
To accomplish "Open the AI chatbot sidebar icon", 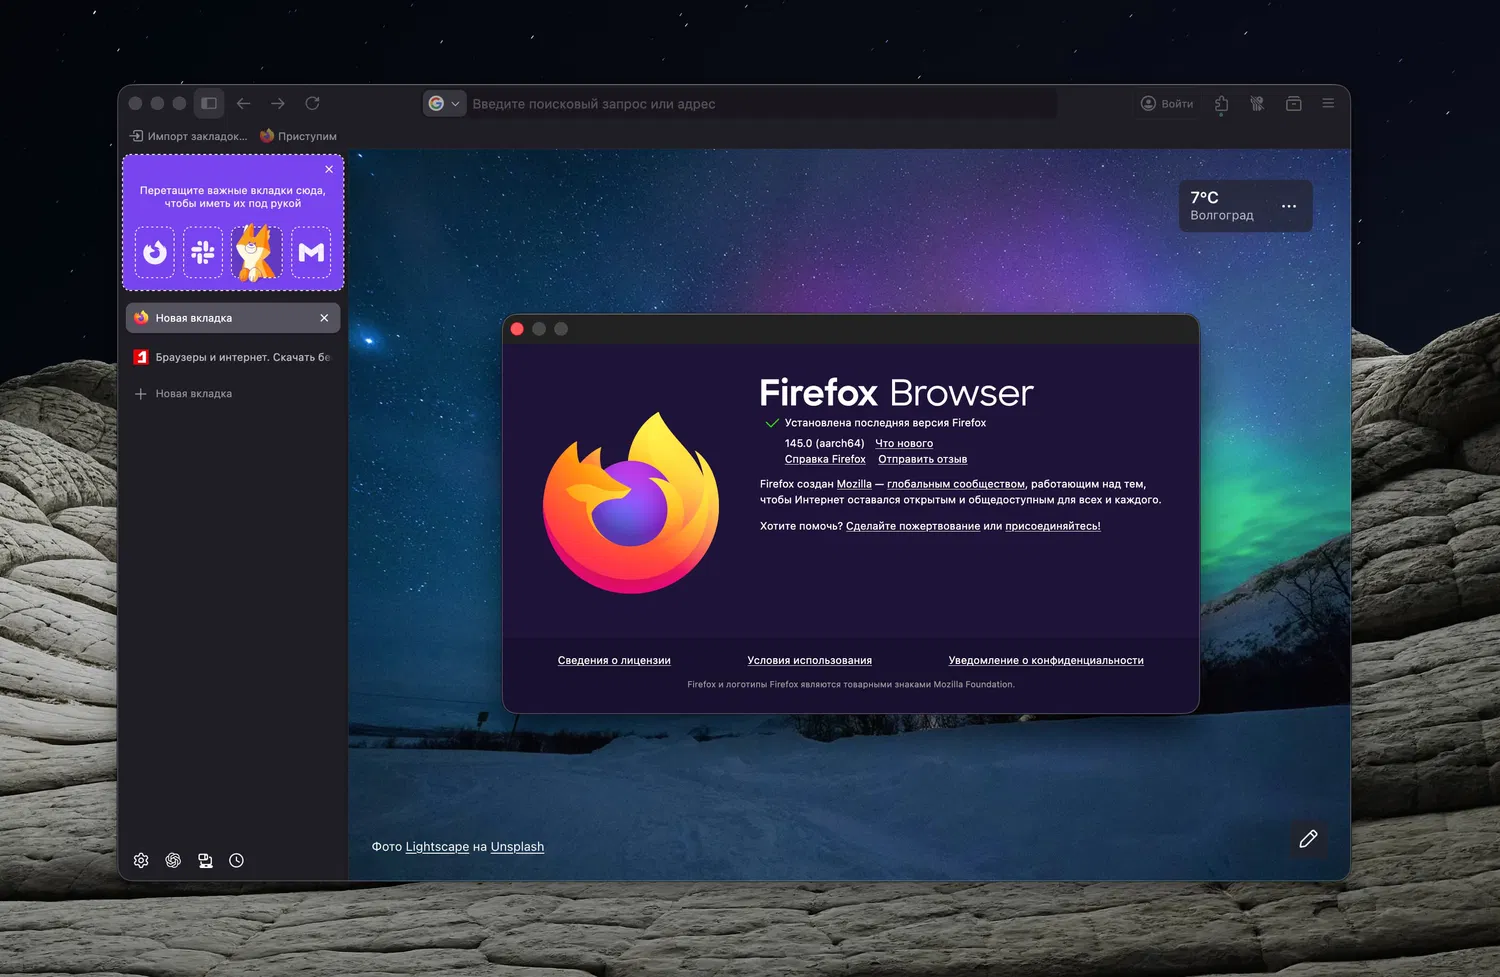I will pos(173,860).
